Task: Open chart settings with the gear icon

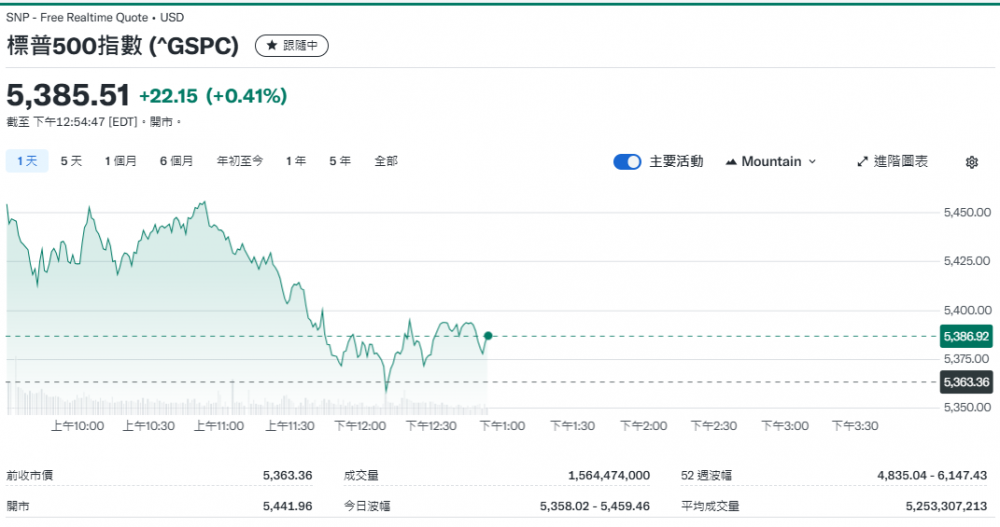Action: tap(971, 162)
